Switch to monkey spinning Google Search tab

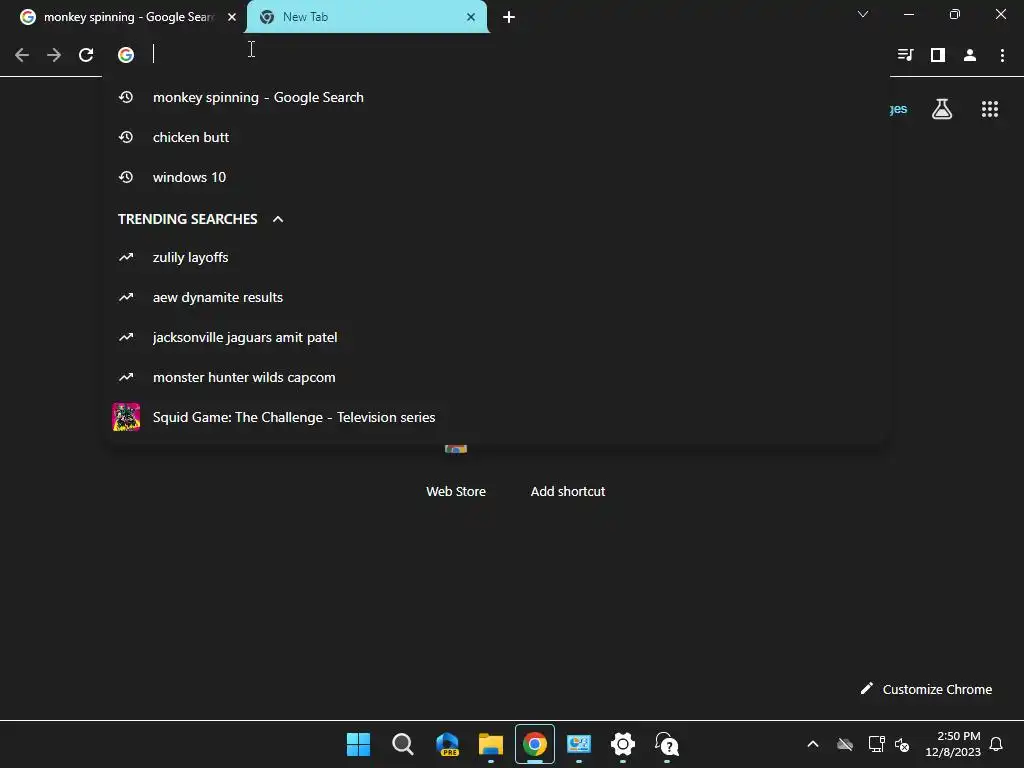tap(128, 17)
